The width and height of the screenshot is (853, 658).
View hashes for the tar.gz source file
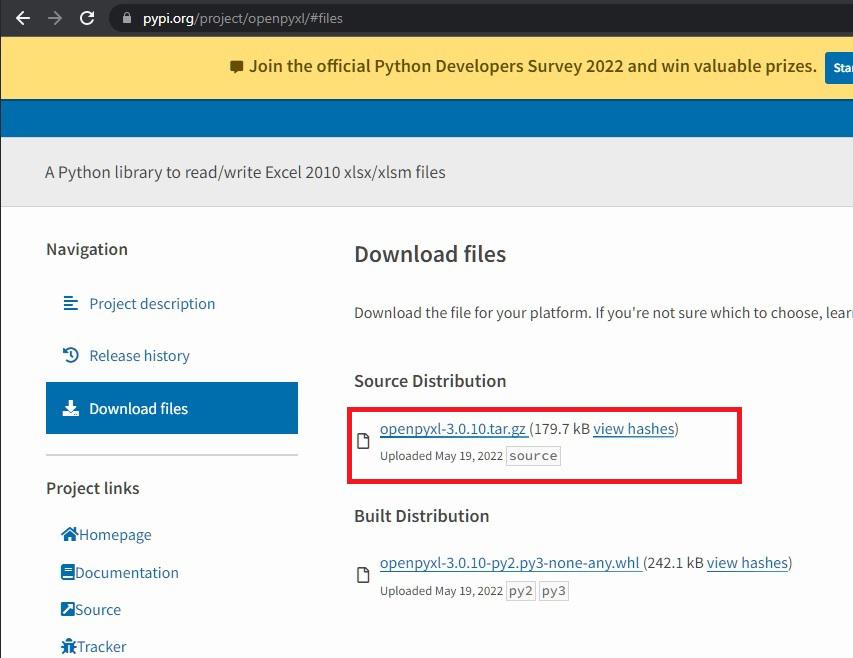point(634,429)
